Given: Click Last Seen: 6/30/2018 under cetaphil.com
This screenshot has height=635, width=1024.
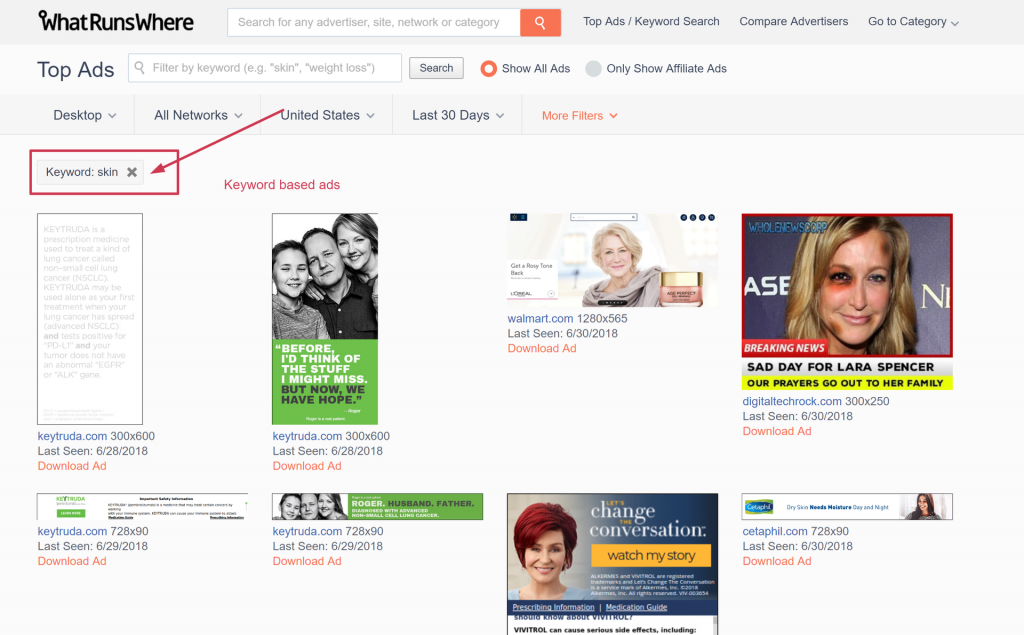Looking at the screenshot, I should [797, 546].
